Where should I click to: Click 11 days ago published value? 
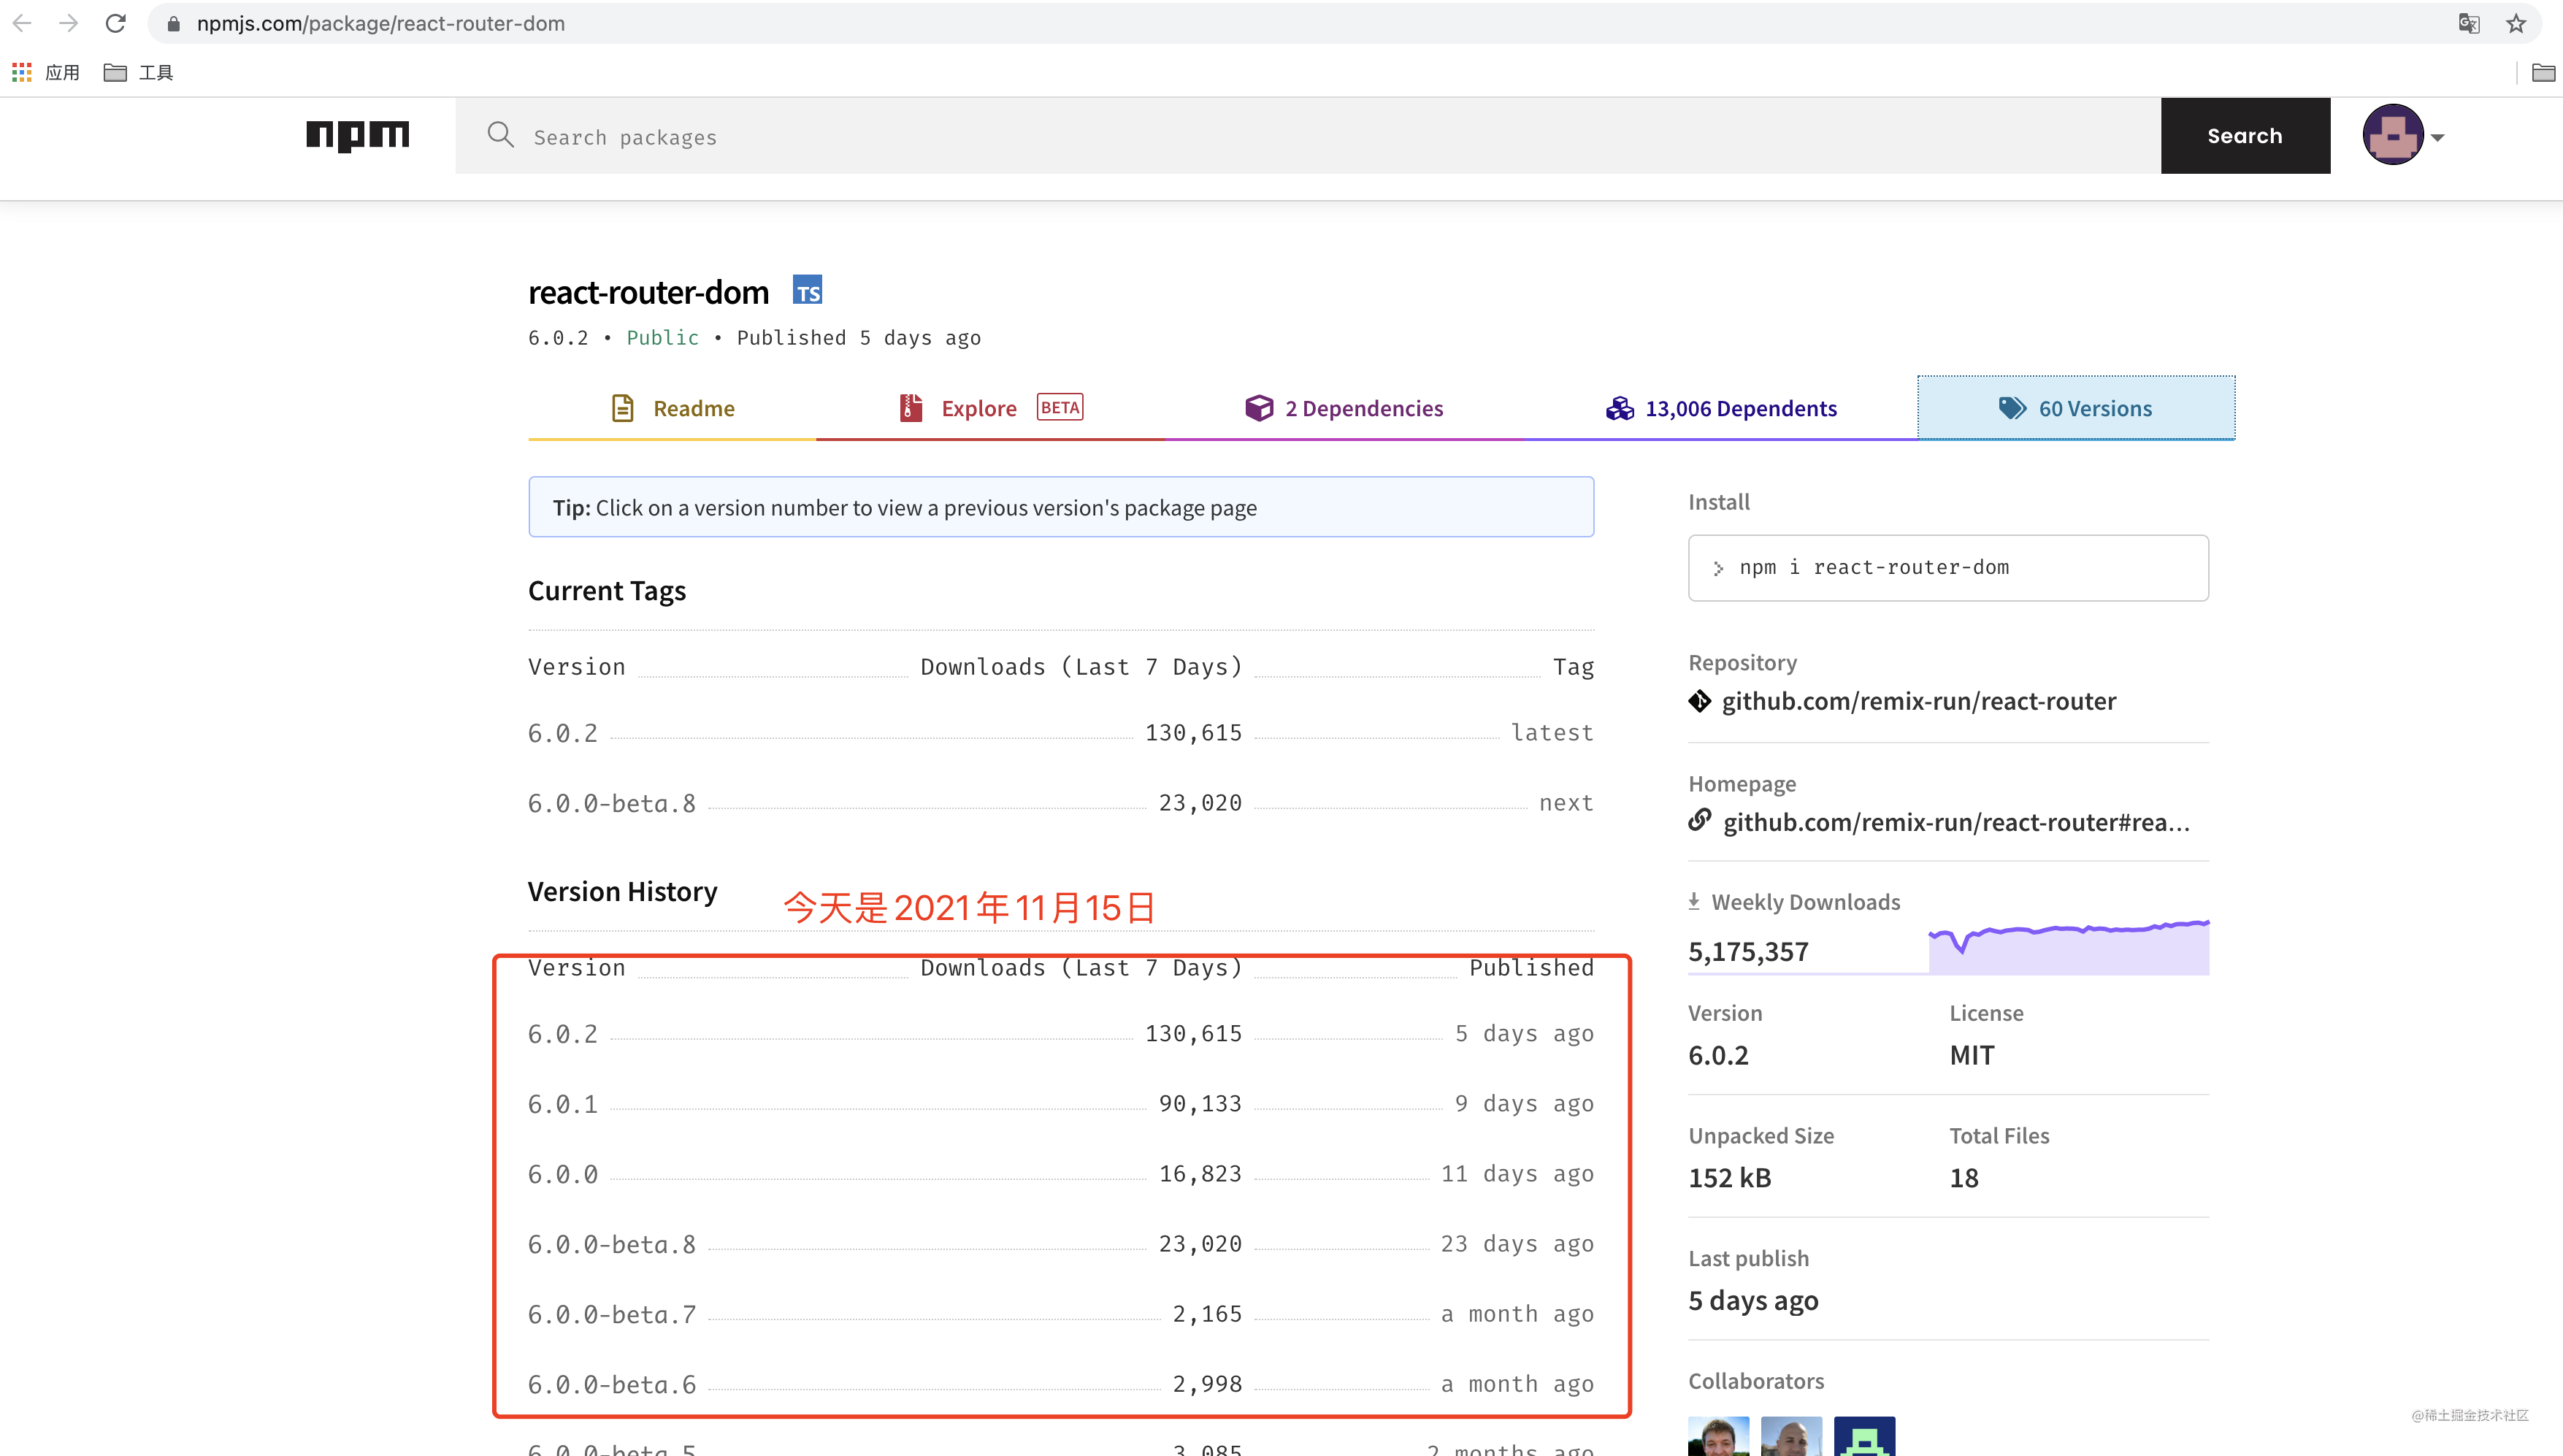[x=1517, y=1174]
